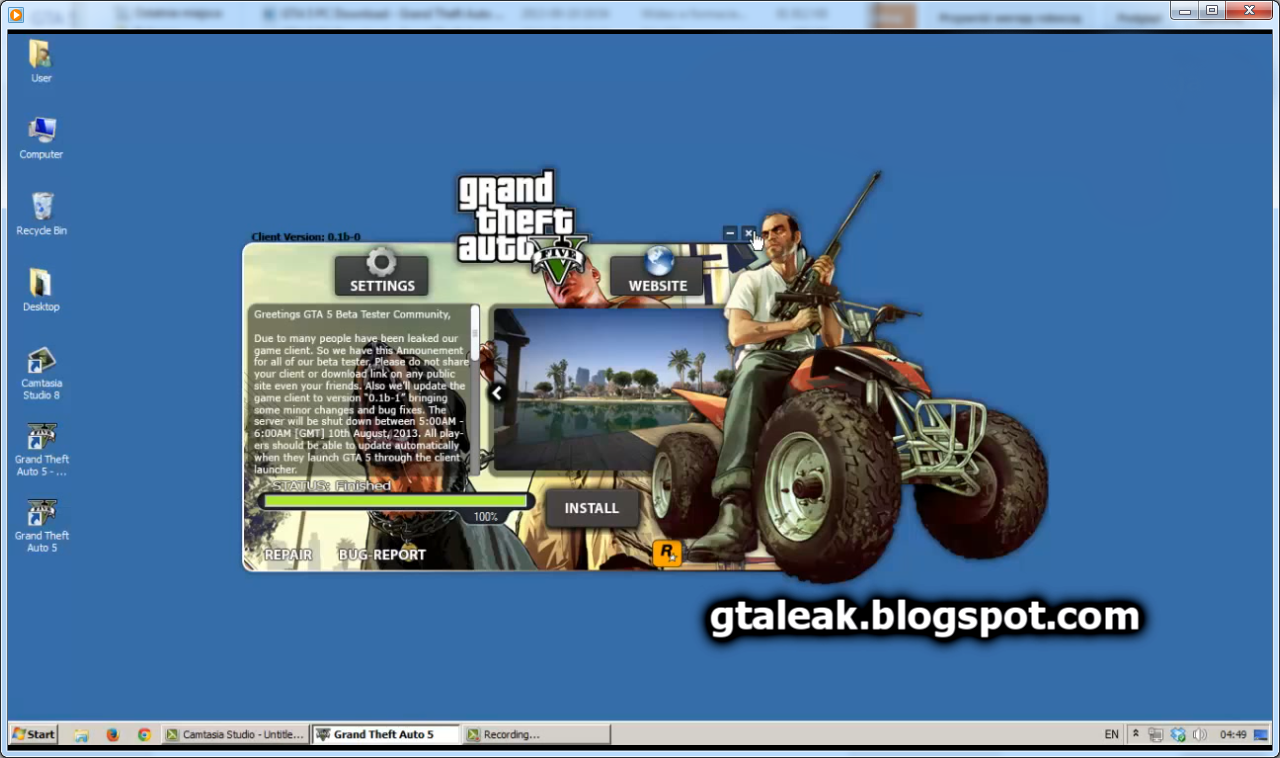Select the Recycle Bin desktop icon
1280x758 pixels.
tap(41, 214)
